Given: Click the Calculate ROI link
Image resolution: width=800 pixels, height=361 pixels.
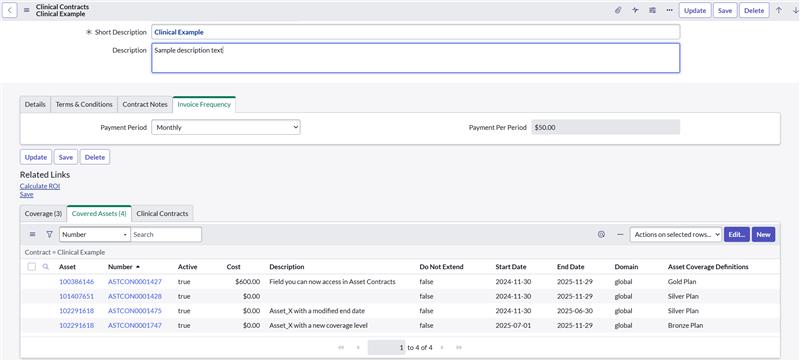Looking at the screenshot, I should pos(40,186).
